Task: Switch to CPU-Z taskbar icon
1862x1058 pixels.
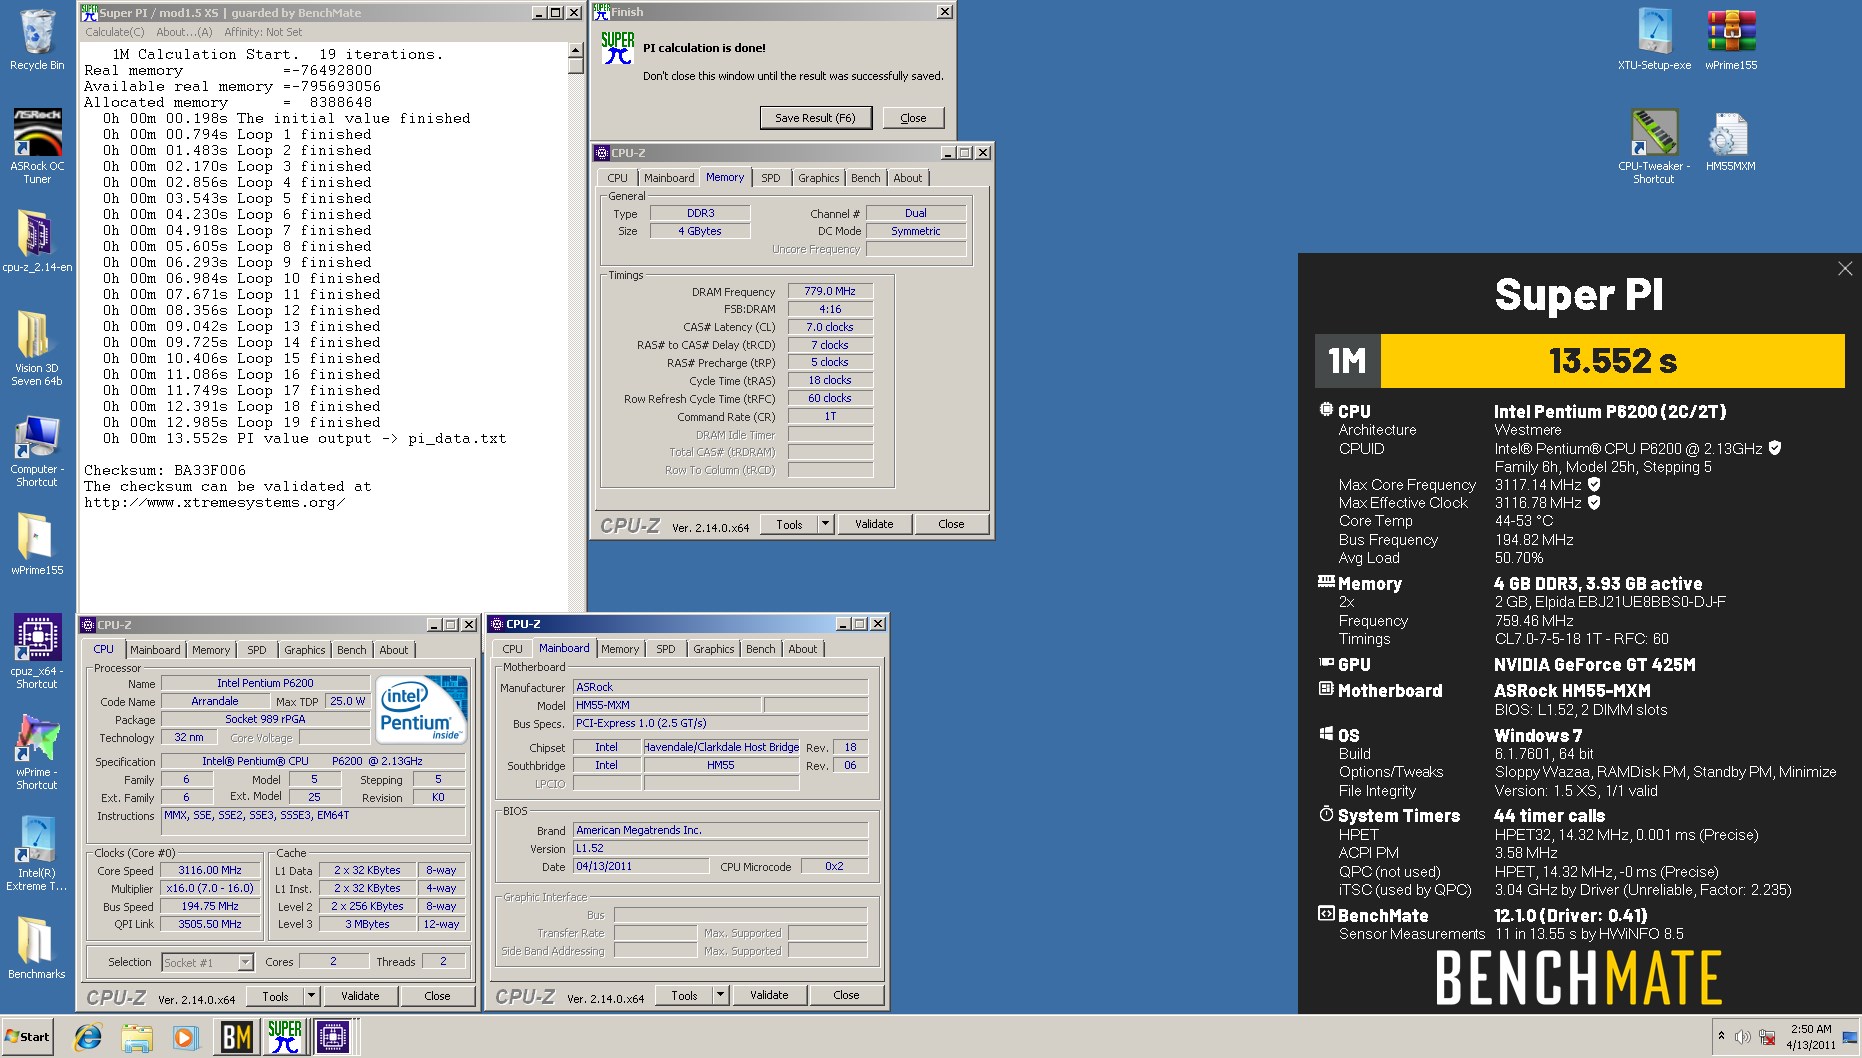Action: [x=332, y=1037]
